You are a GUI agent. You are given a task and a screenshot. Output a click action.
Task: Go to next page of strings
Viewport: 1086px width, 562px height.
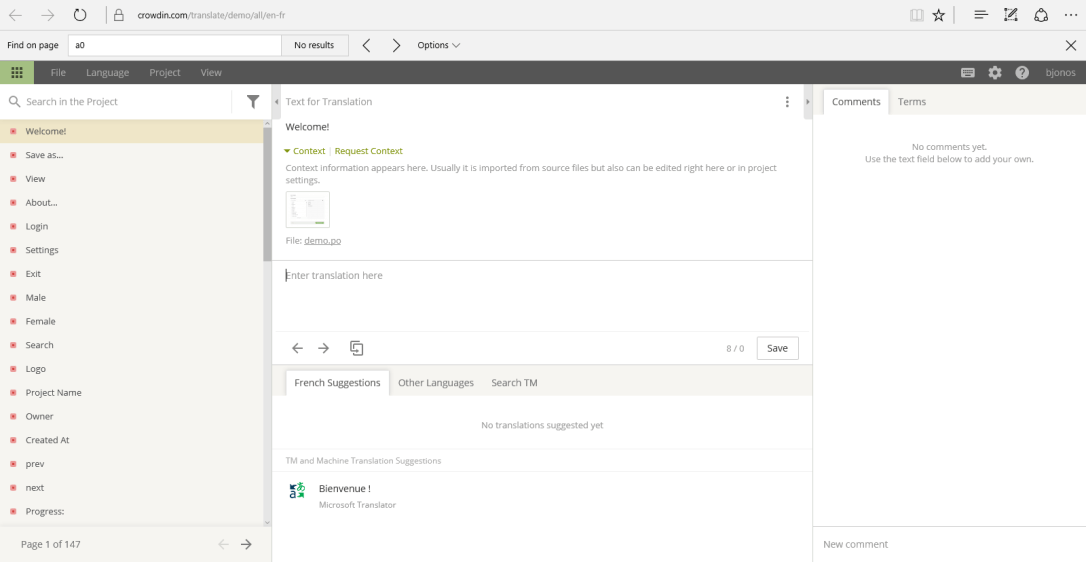pyautogui.click(x=246, y=545)
